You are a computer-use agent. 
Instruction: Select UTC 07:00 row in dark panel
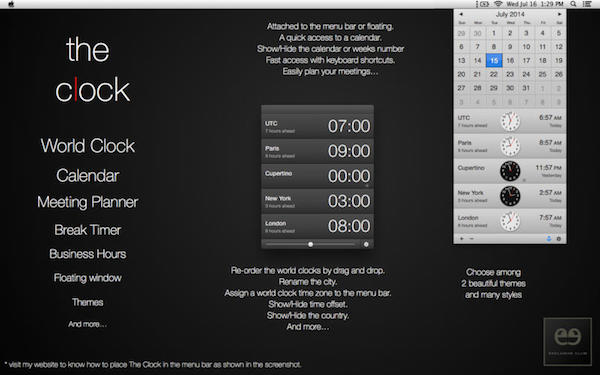pos(318,126)
